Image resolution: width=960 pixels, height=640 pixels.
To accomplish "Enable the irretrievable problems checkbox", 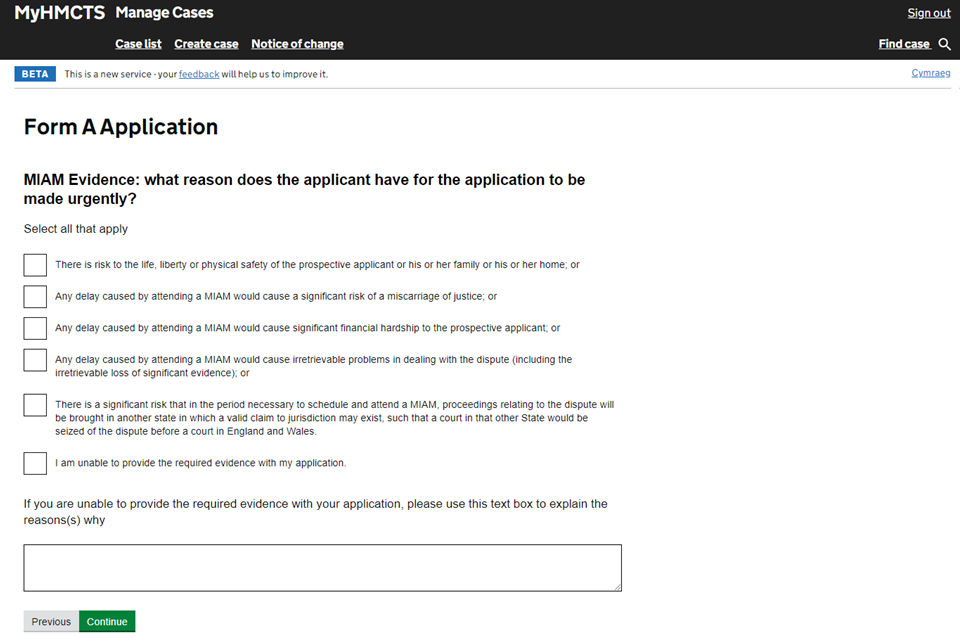I will pos(35,360).
